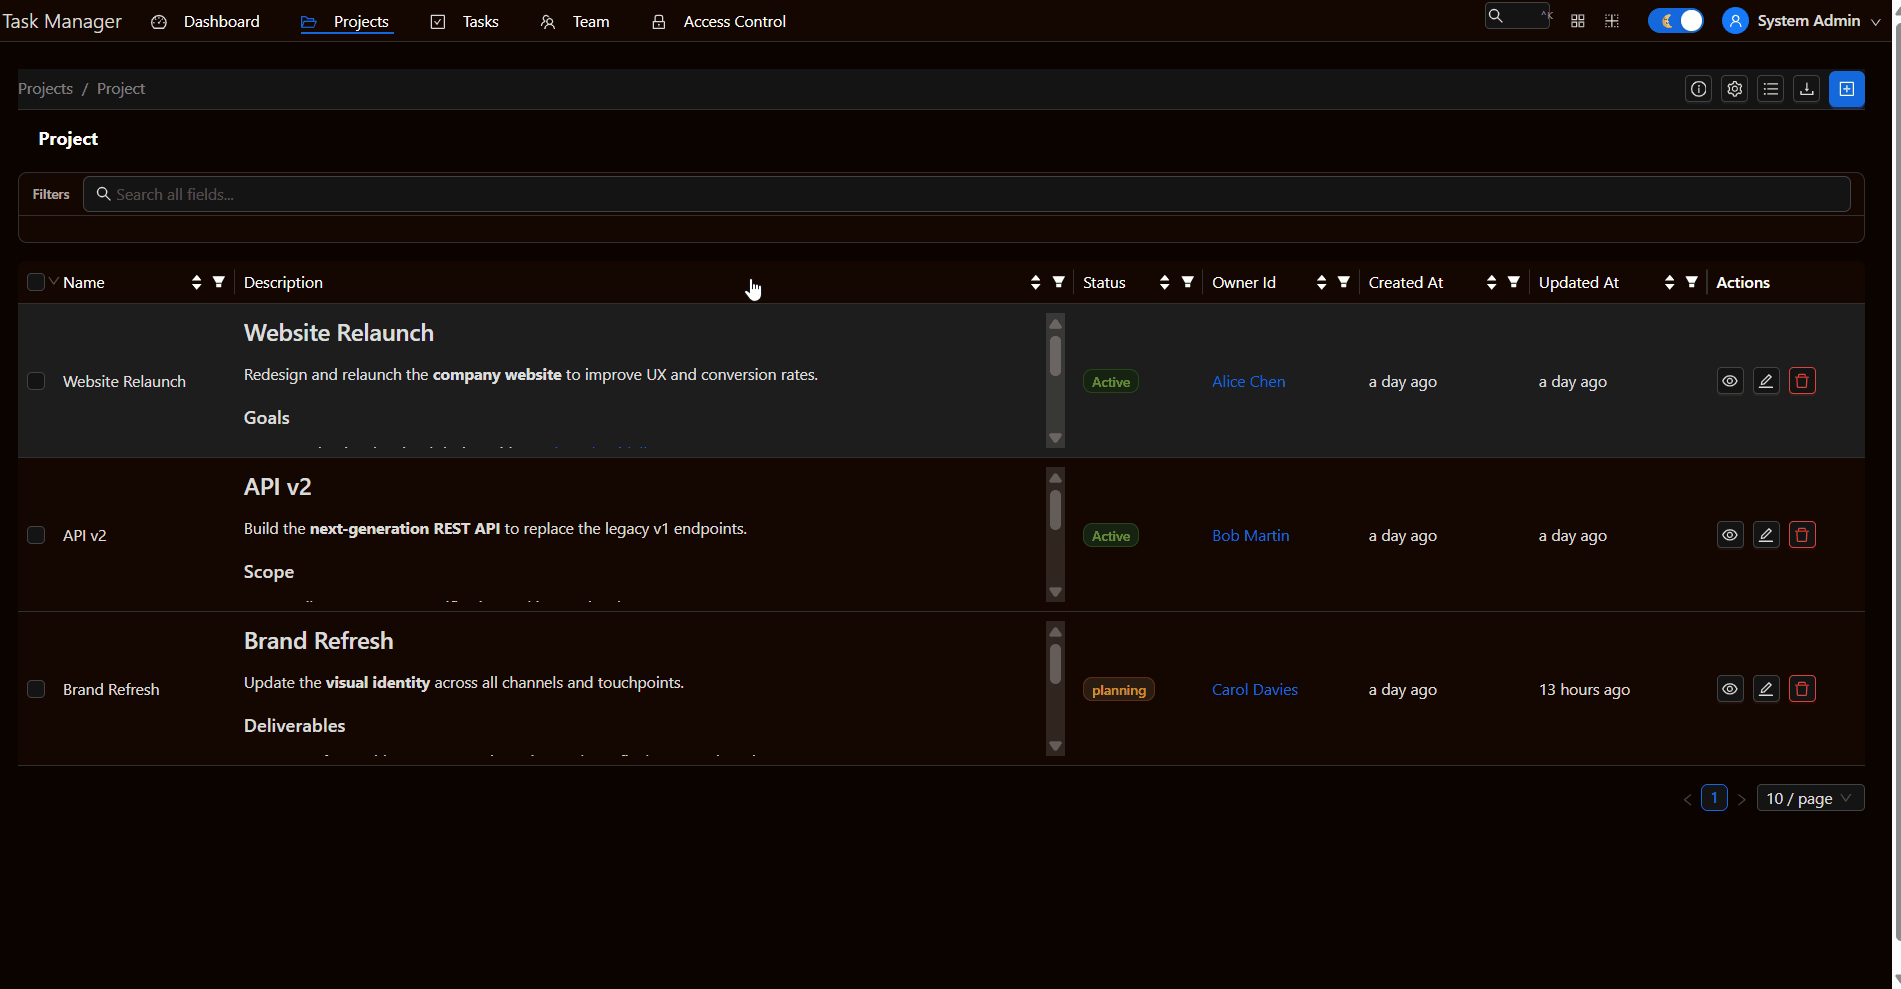This screenshot has width=1901, height=989.
Task: Toggle the dark mode switch
Action: click(1676, 21)
